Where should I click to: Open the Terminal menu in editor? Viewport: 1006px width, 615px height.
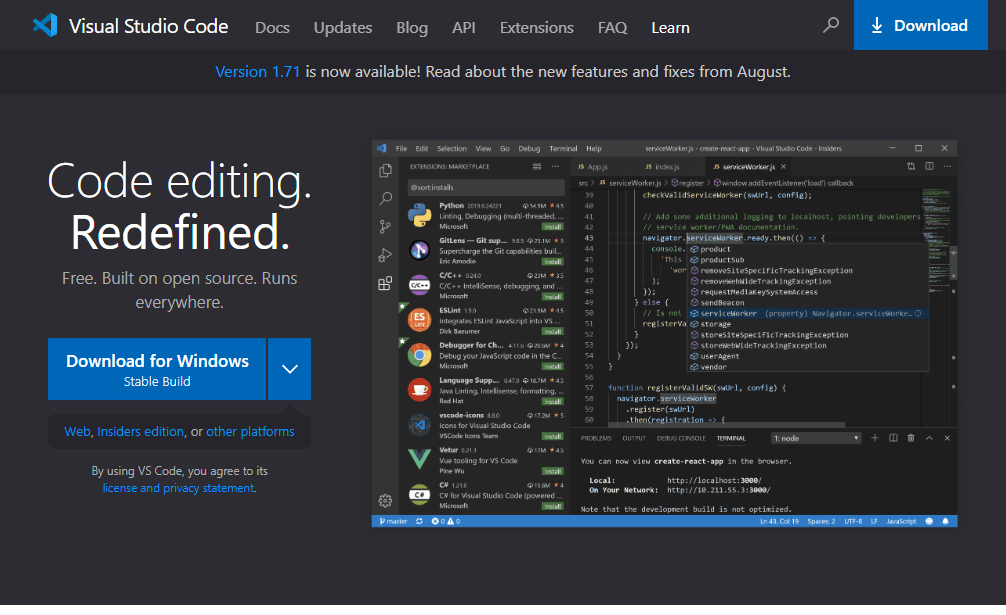pyautogui.click(x=563, y=148)
